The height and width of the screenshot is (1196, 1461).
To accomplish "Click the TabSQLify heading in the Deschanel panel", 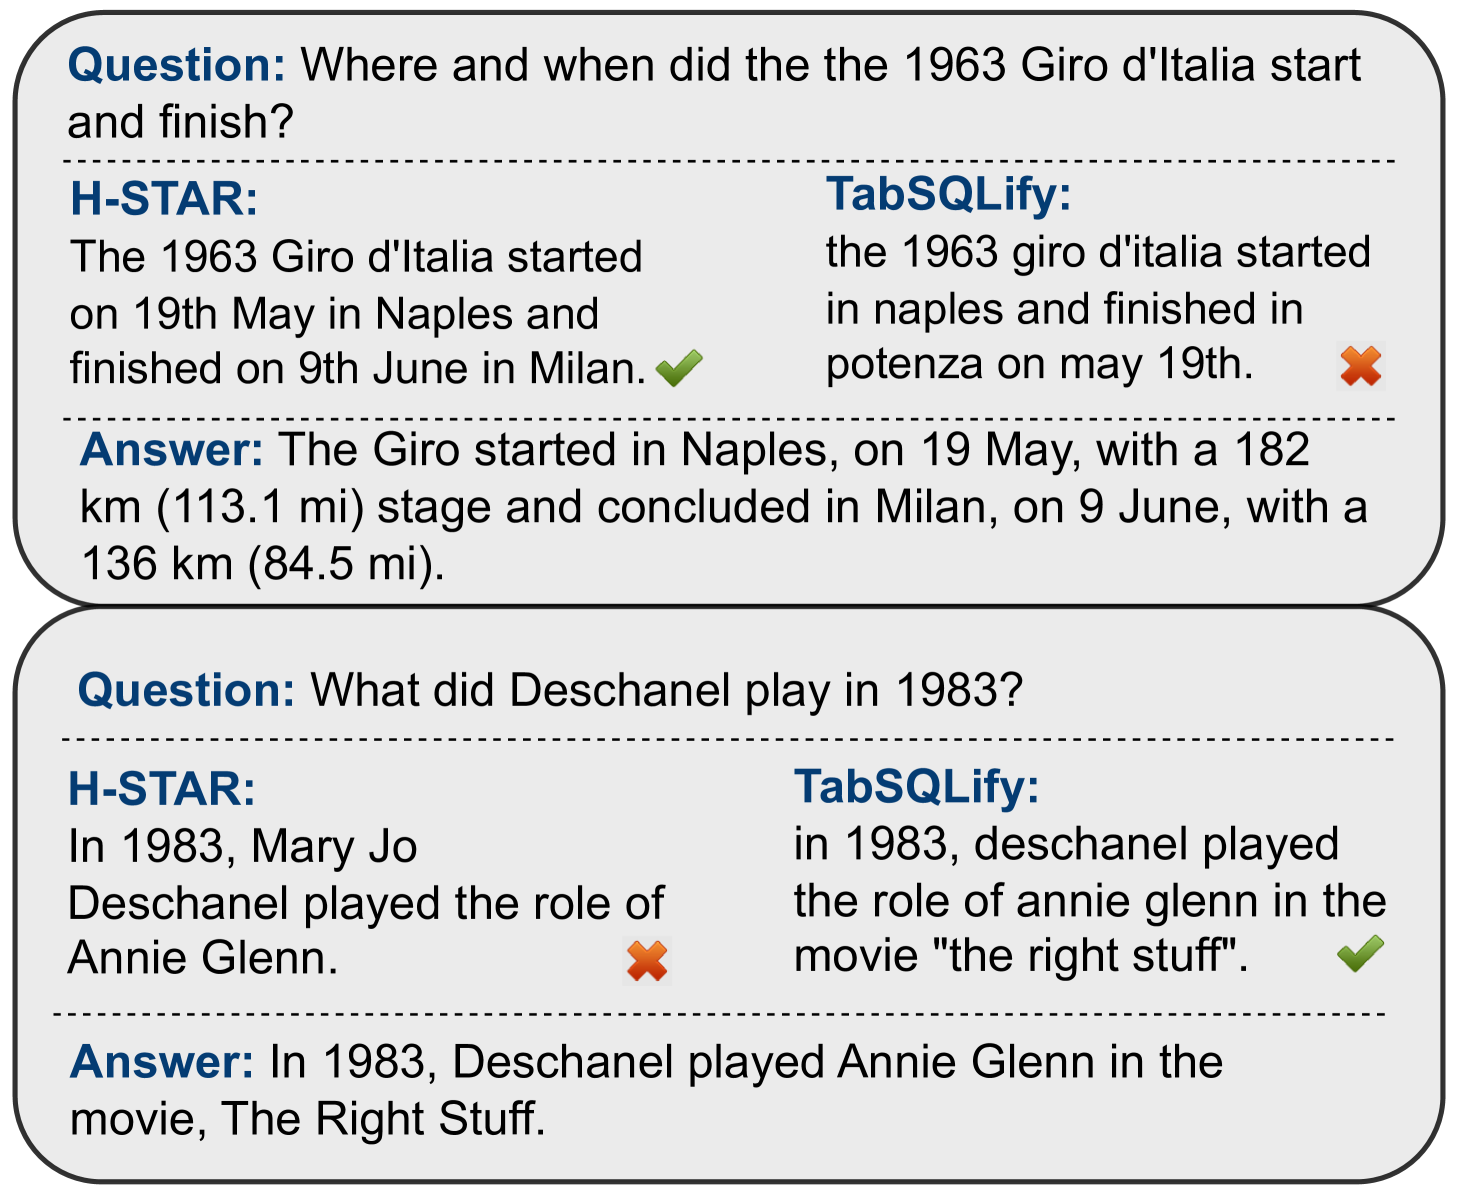I will [x=916, y=786].
